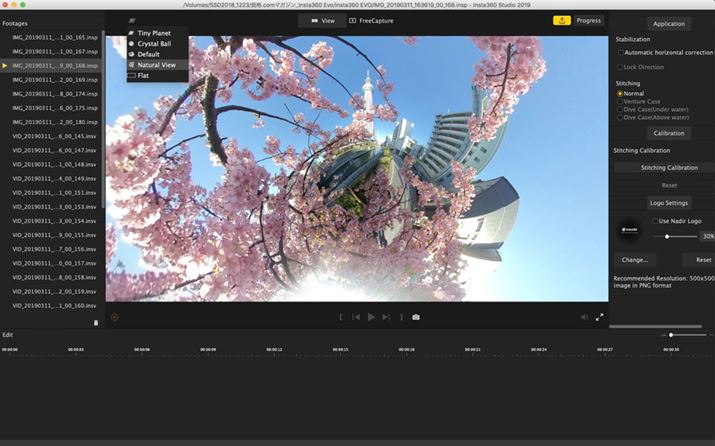715x446 pixels.
Task: Skip to the next frame icon
Action: pyautogui.click(x=386, y=317)
